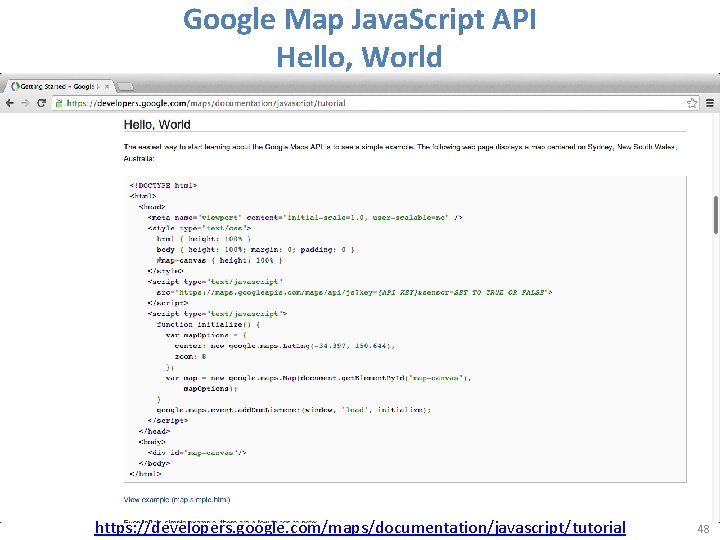
Task: Click the meta viewport code line
Action: [x=305, y=218]
